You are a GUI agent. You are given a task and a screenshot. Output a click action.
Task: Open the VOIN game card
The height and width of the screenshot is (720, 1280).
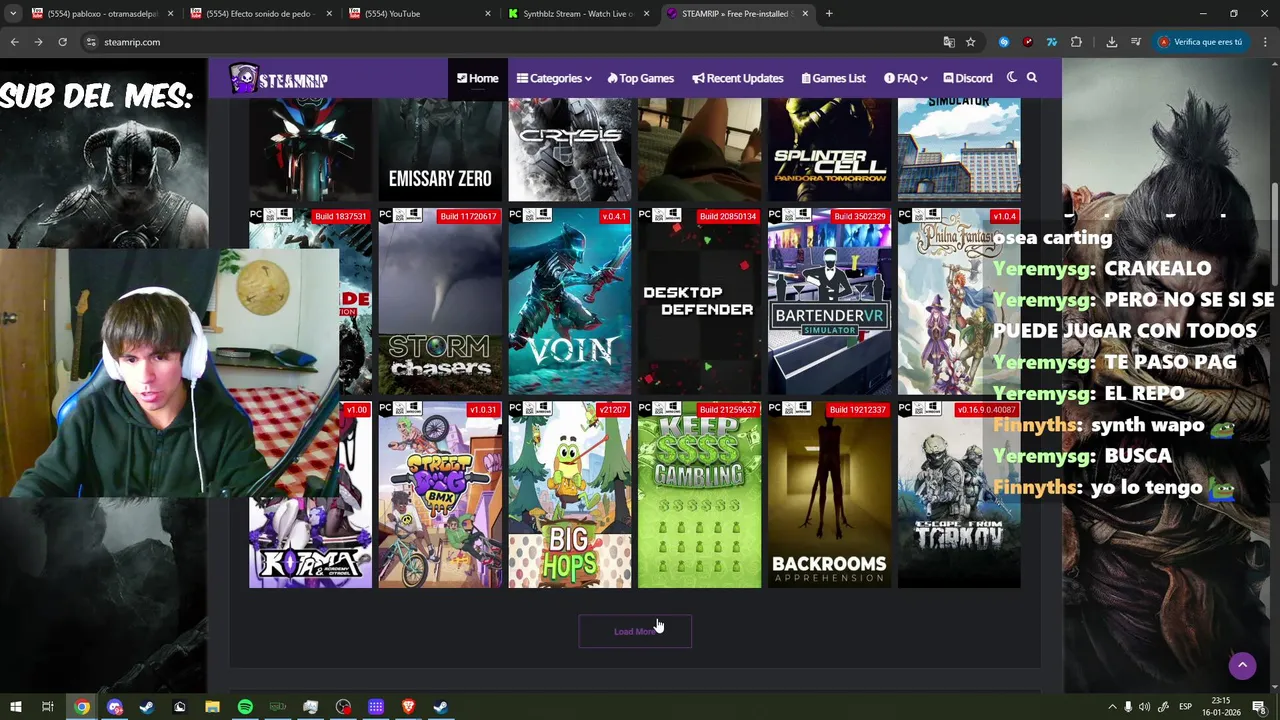(570, 301)
